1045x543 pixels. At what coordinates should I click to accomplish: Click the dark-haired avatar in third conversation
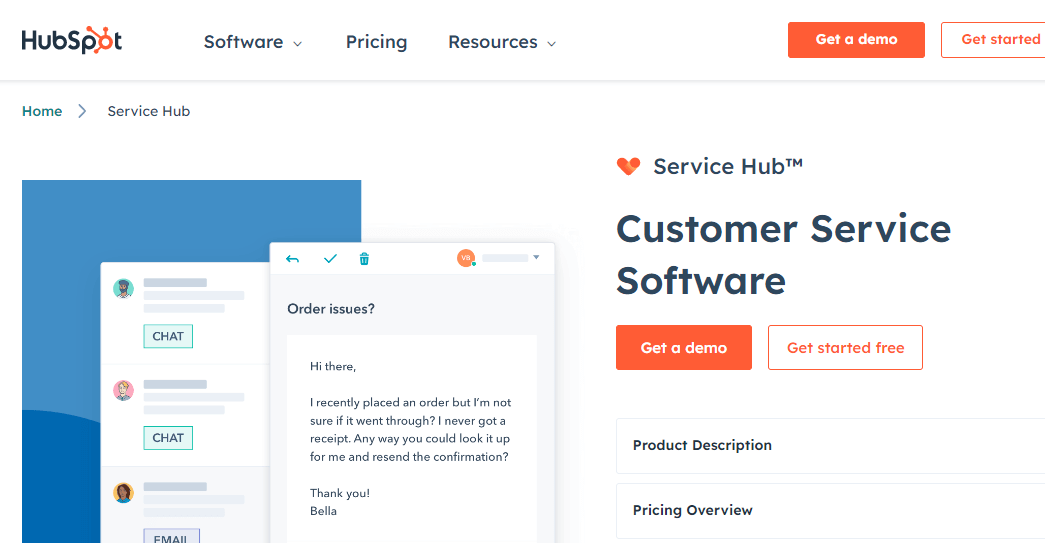click(x=123, y=492)
